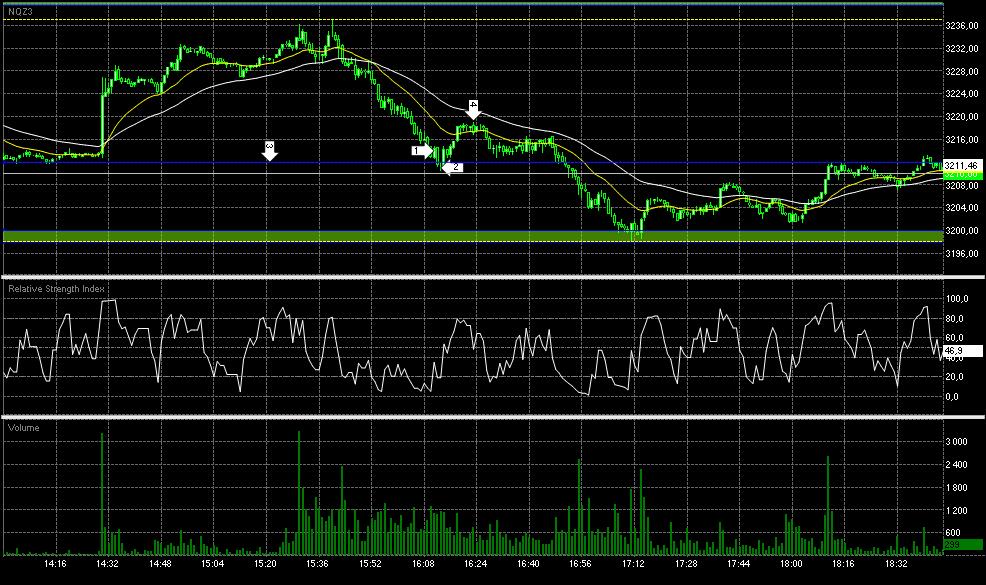Click the 46,9 RSI value tag
The height and width of the screenshot is (585, 986).
tap(962, 350)
